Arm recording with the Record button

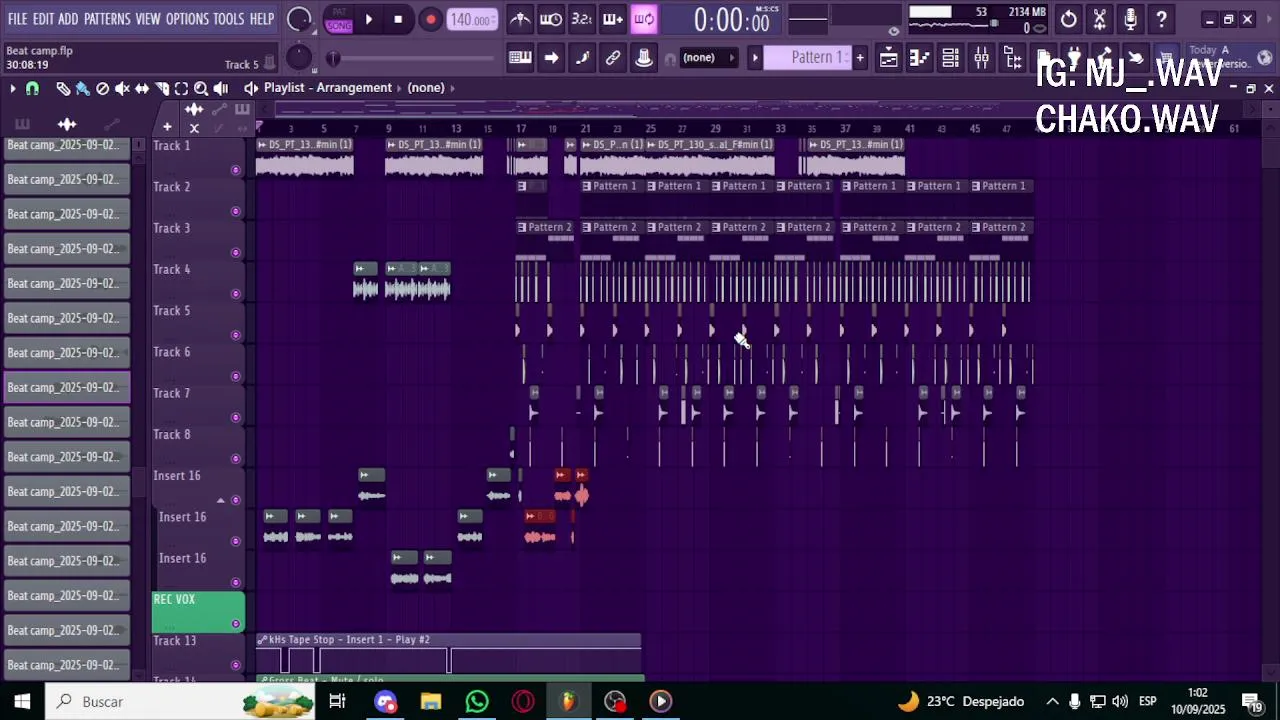430,19
